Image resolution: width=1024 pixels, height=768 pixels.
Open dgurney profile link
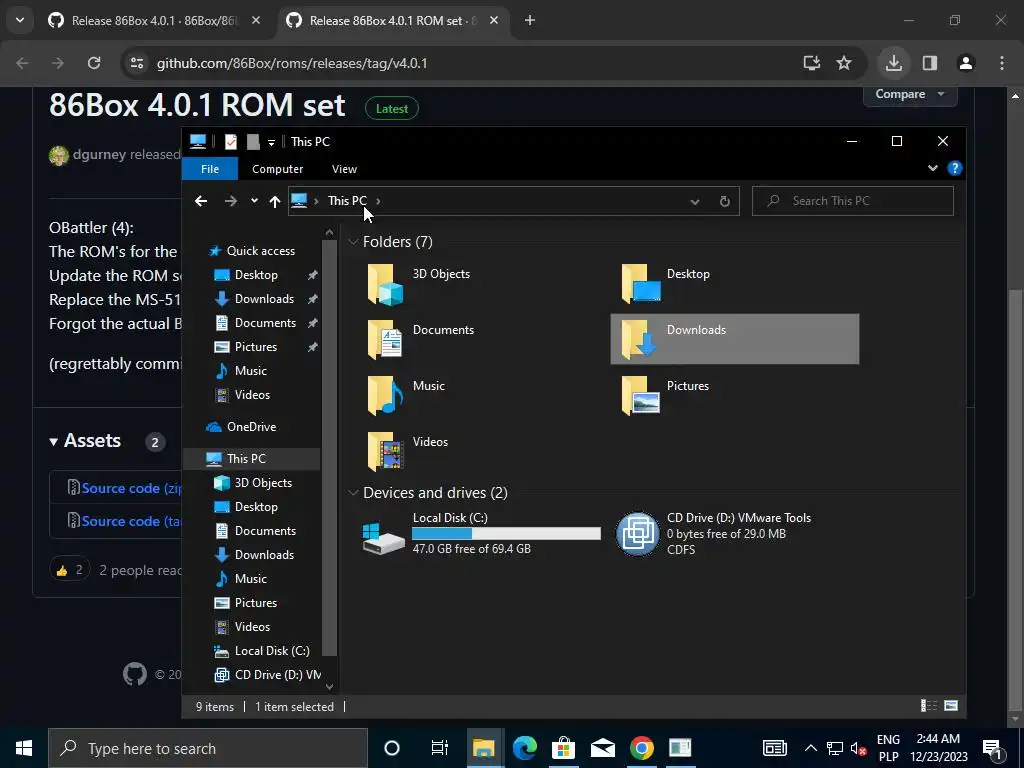[99, 155]
